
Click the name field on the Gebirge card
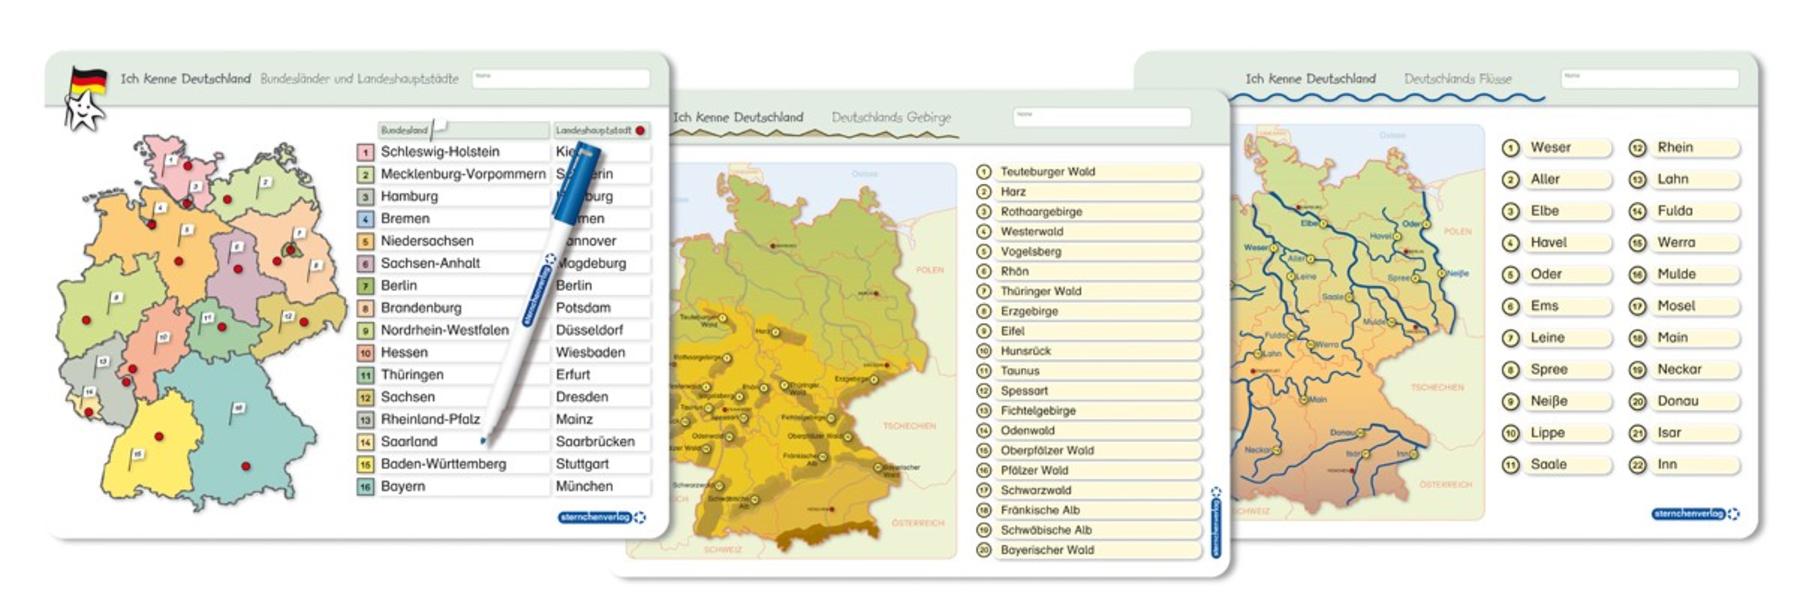[1101, 118]
